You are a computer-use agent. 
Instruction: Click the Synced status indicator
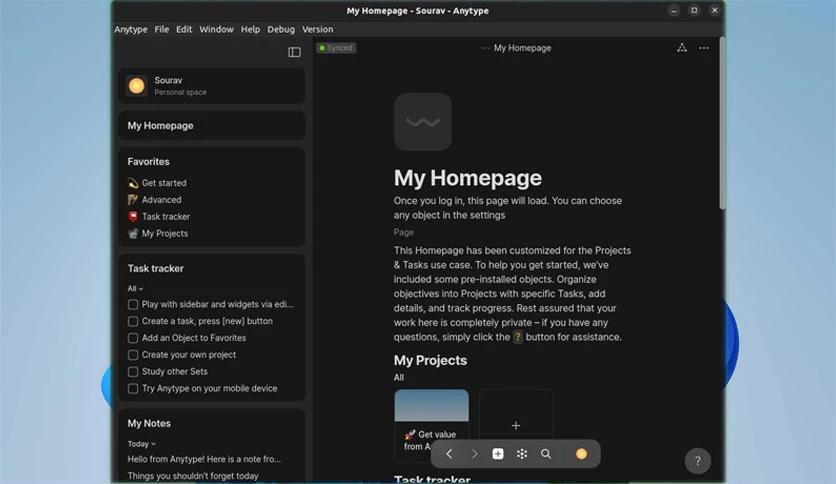click(x=336, y=48)
